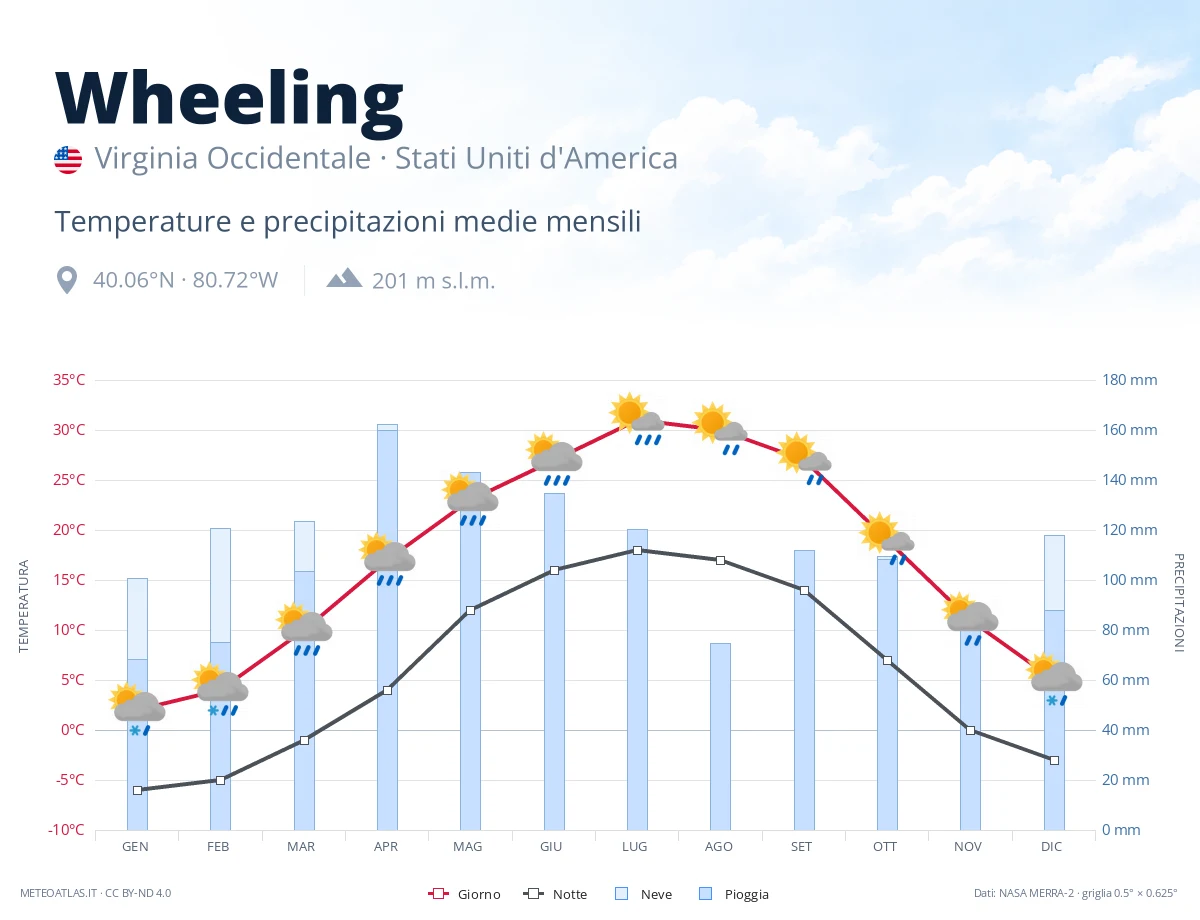Click the April cloudy rain icon
The image size is (1200, 920).
pos(388,560)
